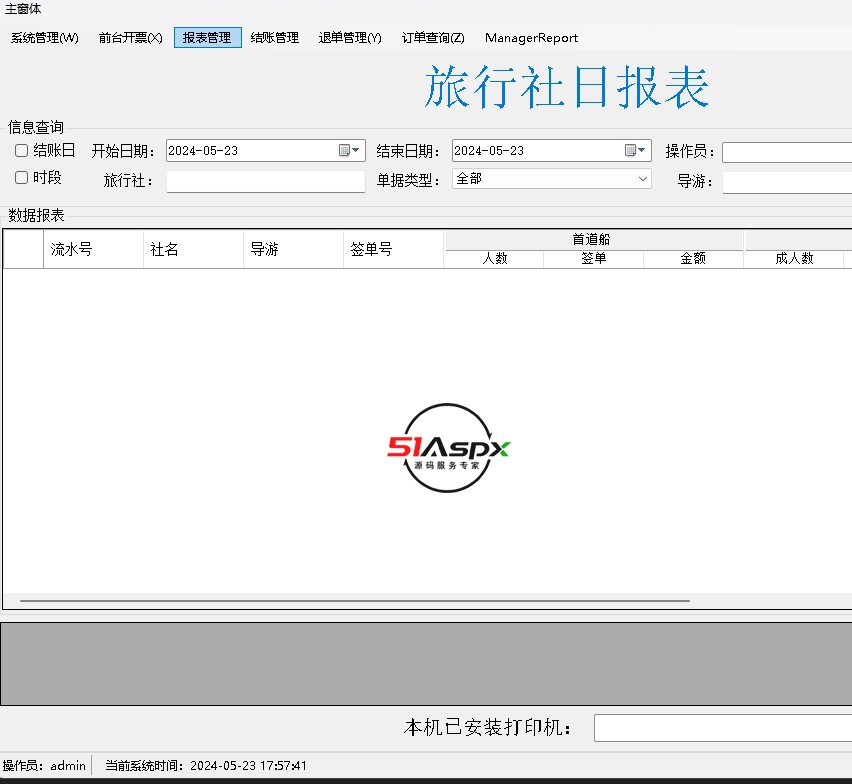Viewport: 852px width, 784px height.
Task: Focus the 操作员 input field
Action: (787, 153)
